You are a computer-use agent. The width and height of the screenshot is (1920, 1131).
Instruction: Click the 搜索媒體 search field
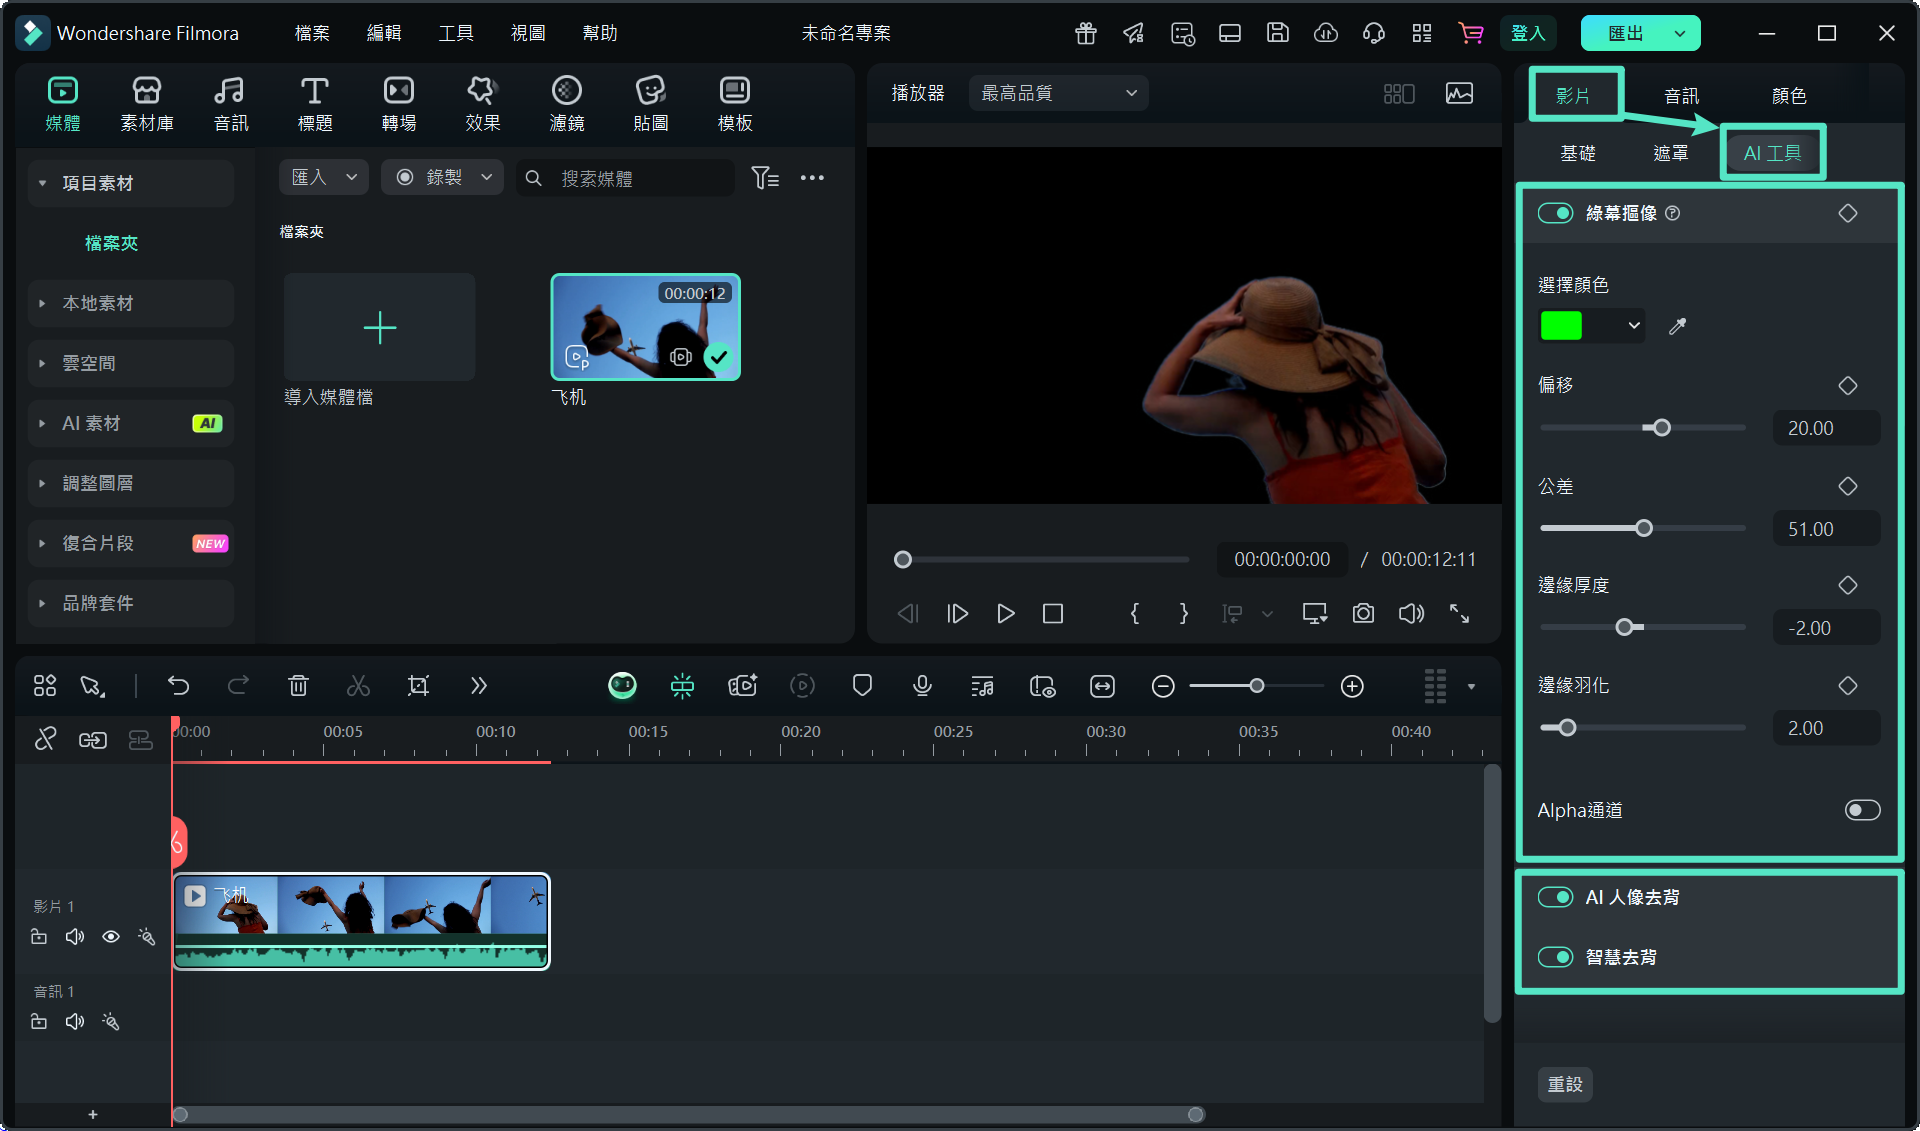626,178
